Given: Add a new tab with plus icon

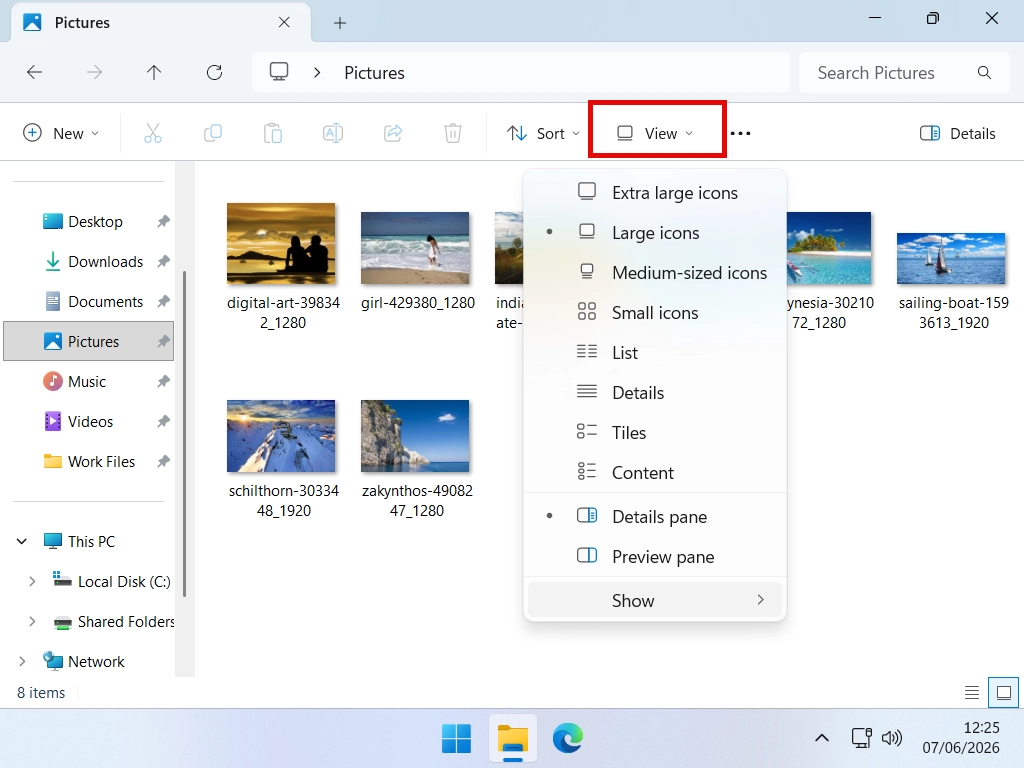Looking at the screenshot, I should pos(340,23).
